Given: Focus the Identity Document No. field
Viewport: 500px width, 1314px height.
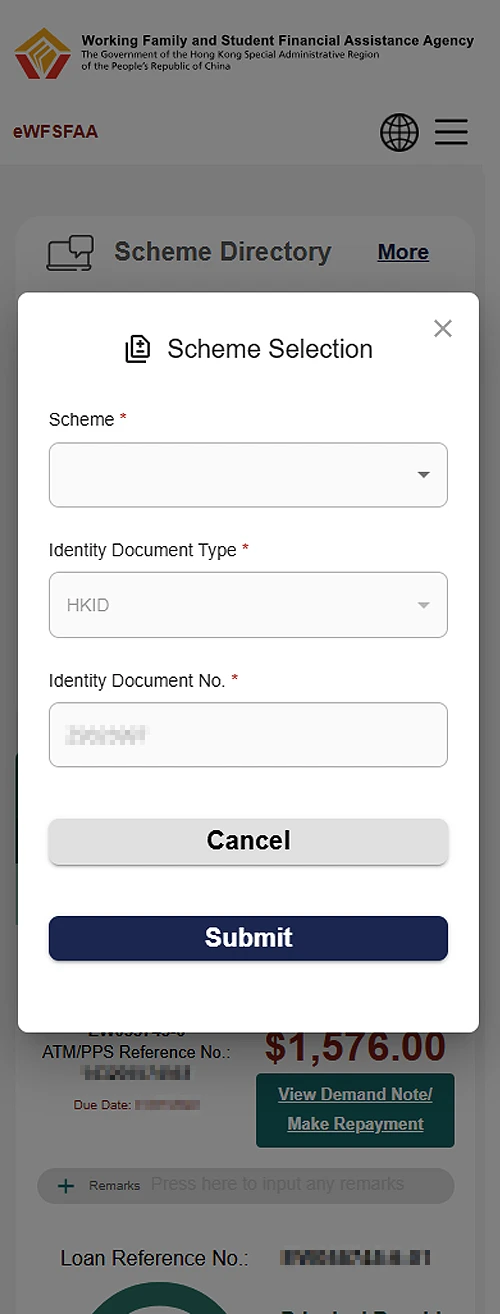Looking at the screenshot, I should 248,735.
